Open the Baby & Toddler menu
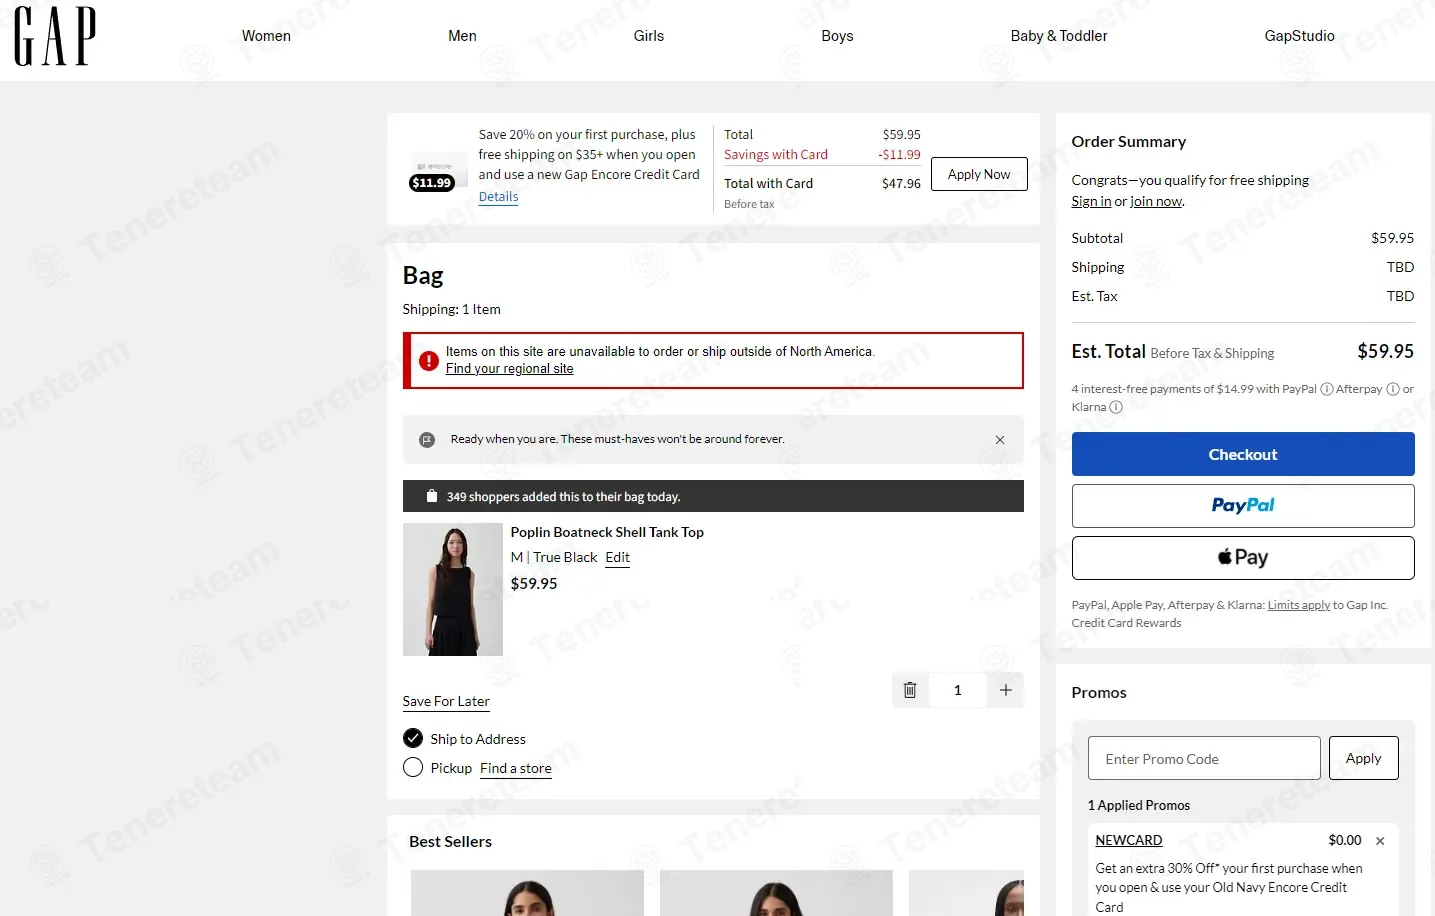Screen dimensions: 1435x916 tap(1059, 36)
